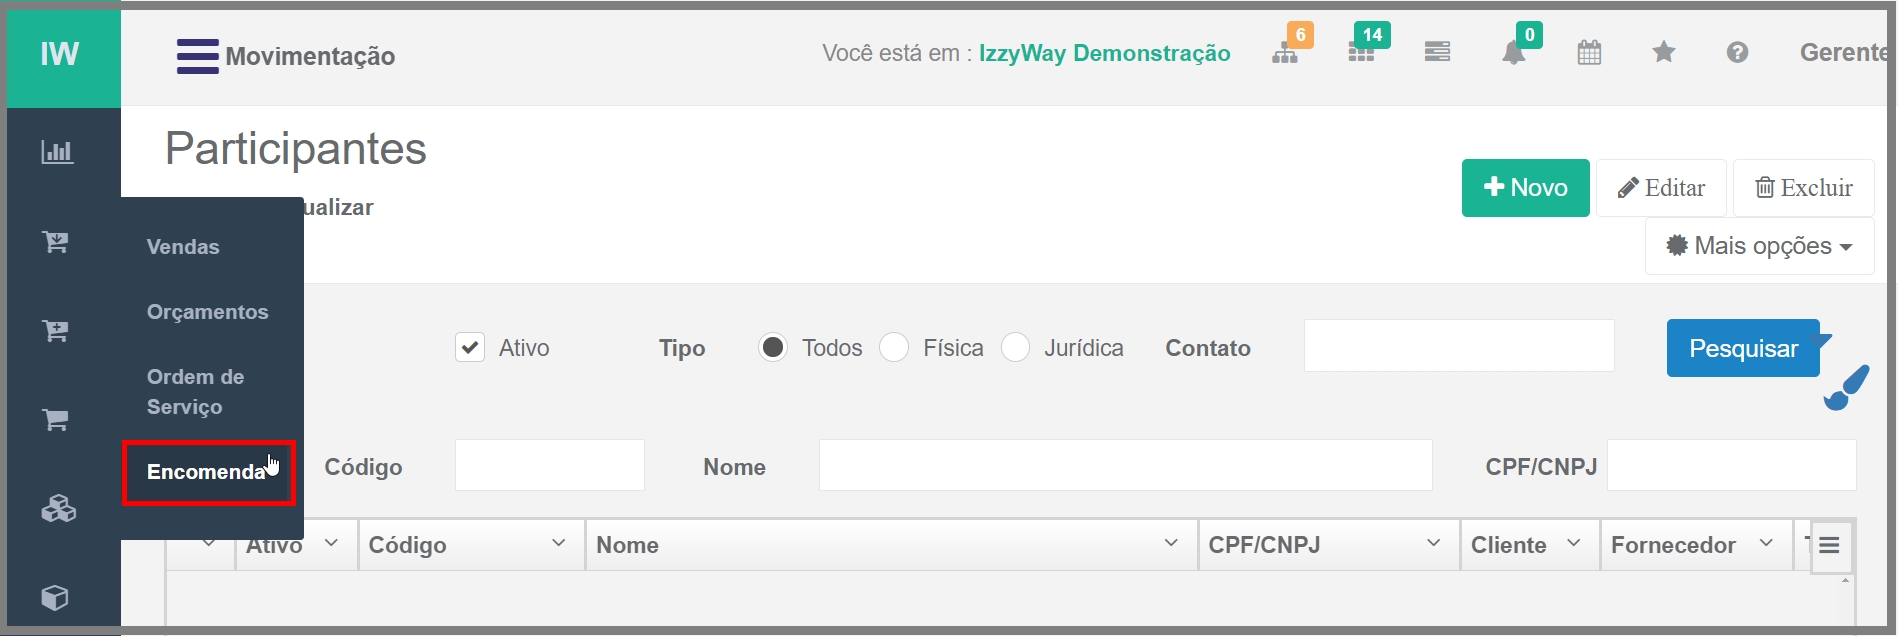Click the Pesquisar button

tap(1743, 348)
